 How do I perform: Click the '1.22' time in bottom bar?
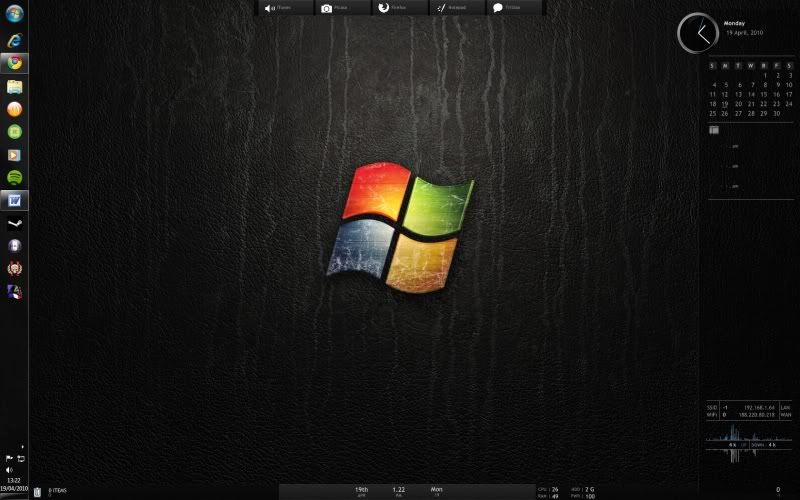(x=398, y=490)
